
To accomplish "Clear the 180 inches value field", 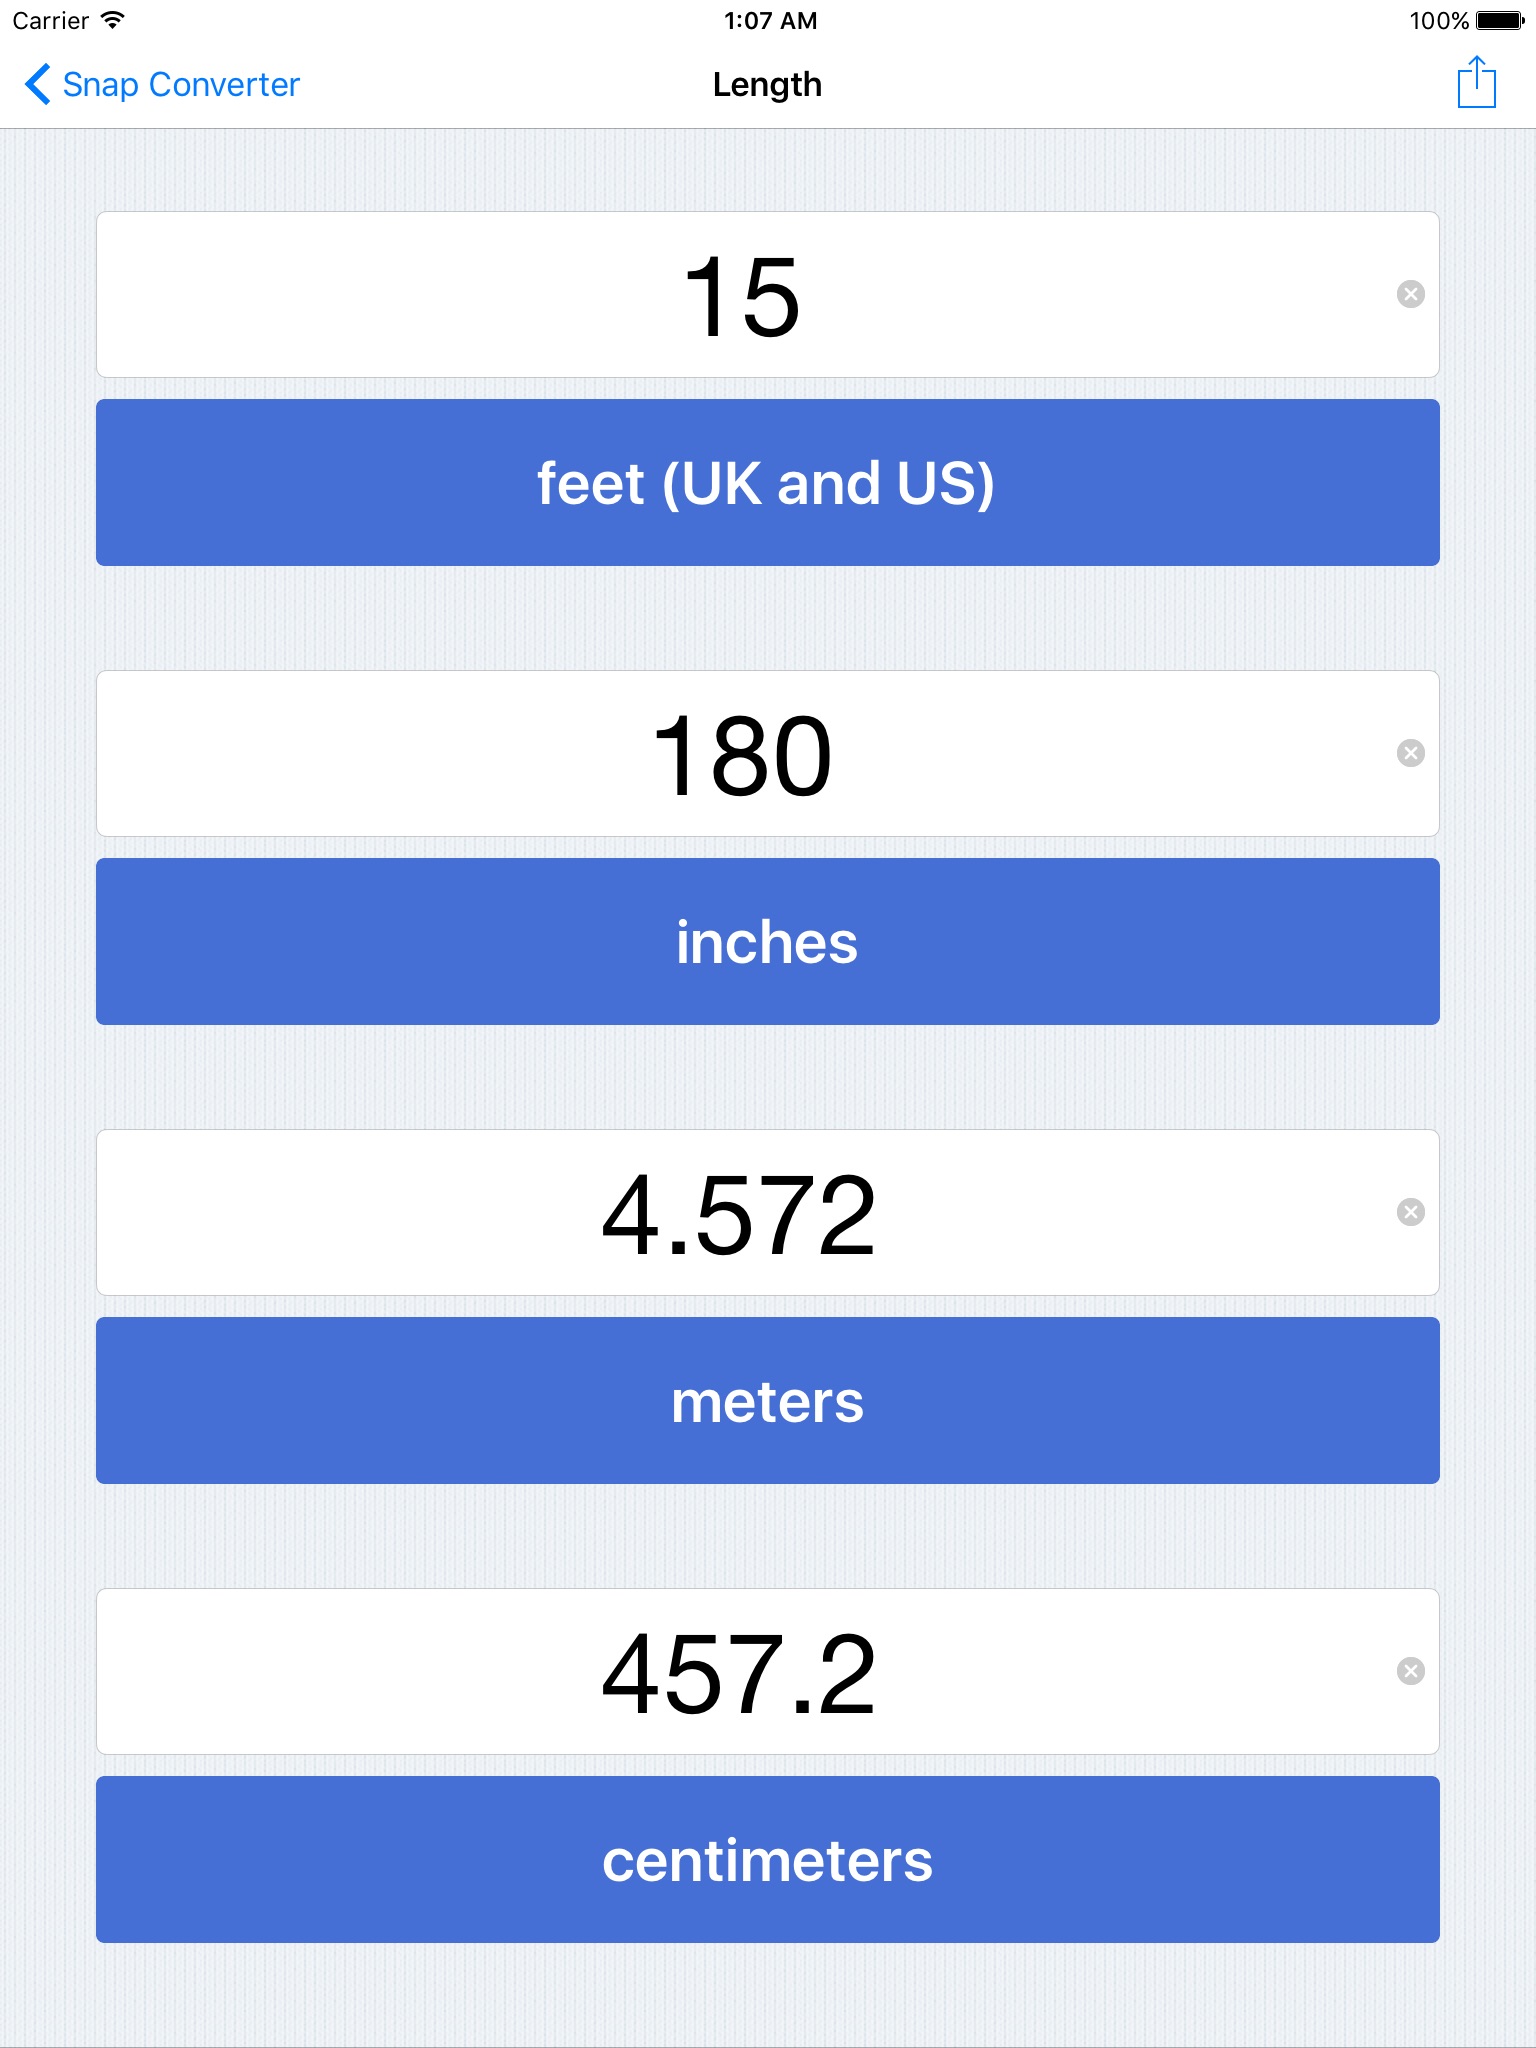I will 1410,753.
